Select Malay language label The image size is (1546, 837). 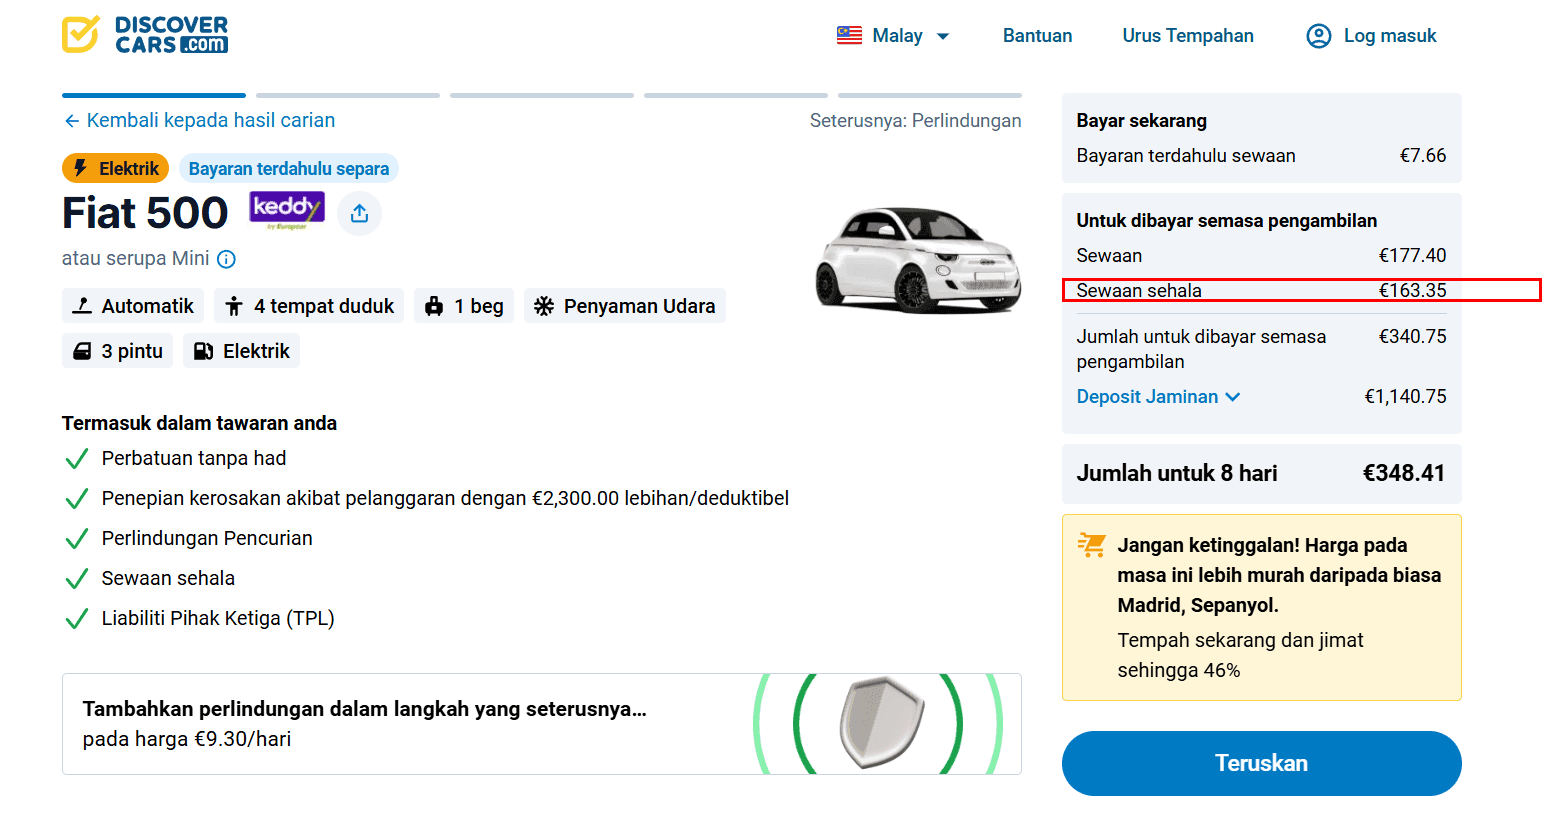pos(897,36)
